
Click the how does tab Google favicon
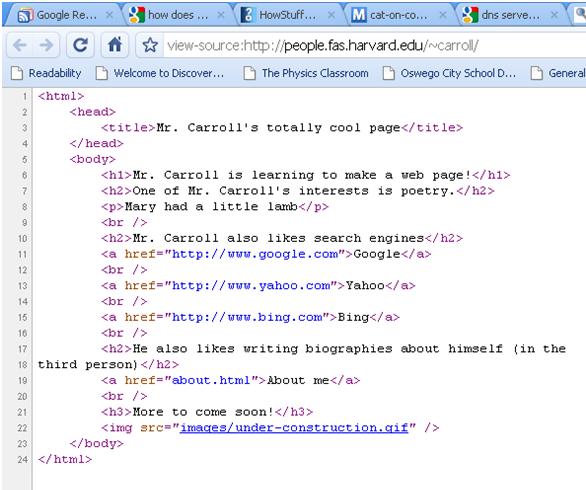(x=137, y=15)
